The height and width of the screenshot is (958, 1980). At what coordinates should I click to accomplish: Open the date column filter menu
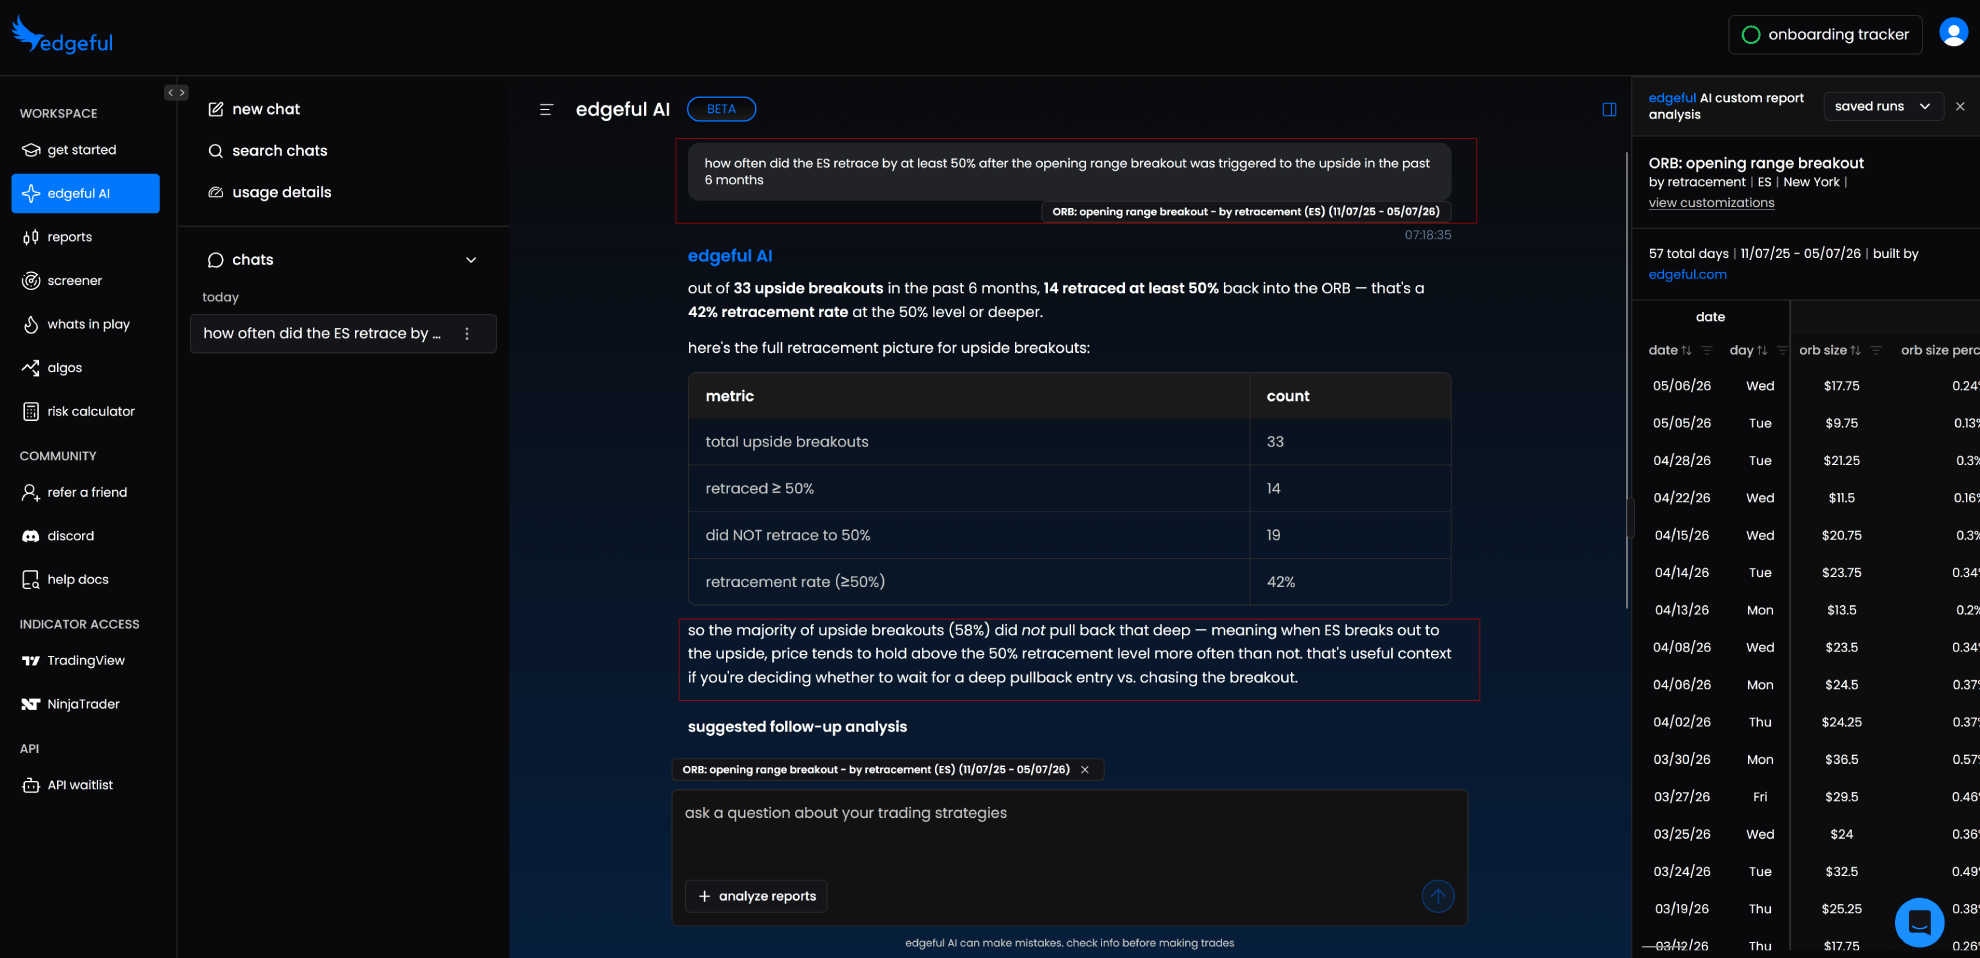tap(1707, 350)
